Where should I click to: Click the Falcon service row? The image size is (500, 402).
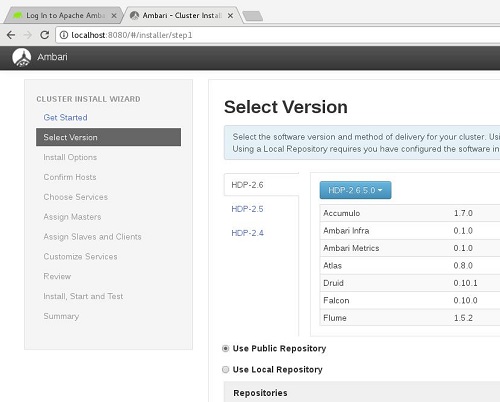pyautogui.click(x=410, y=300)
